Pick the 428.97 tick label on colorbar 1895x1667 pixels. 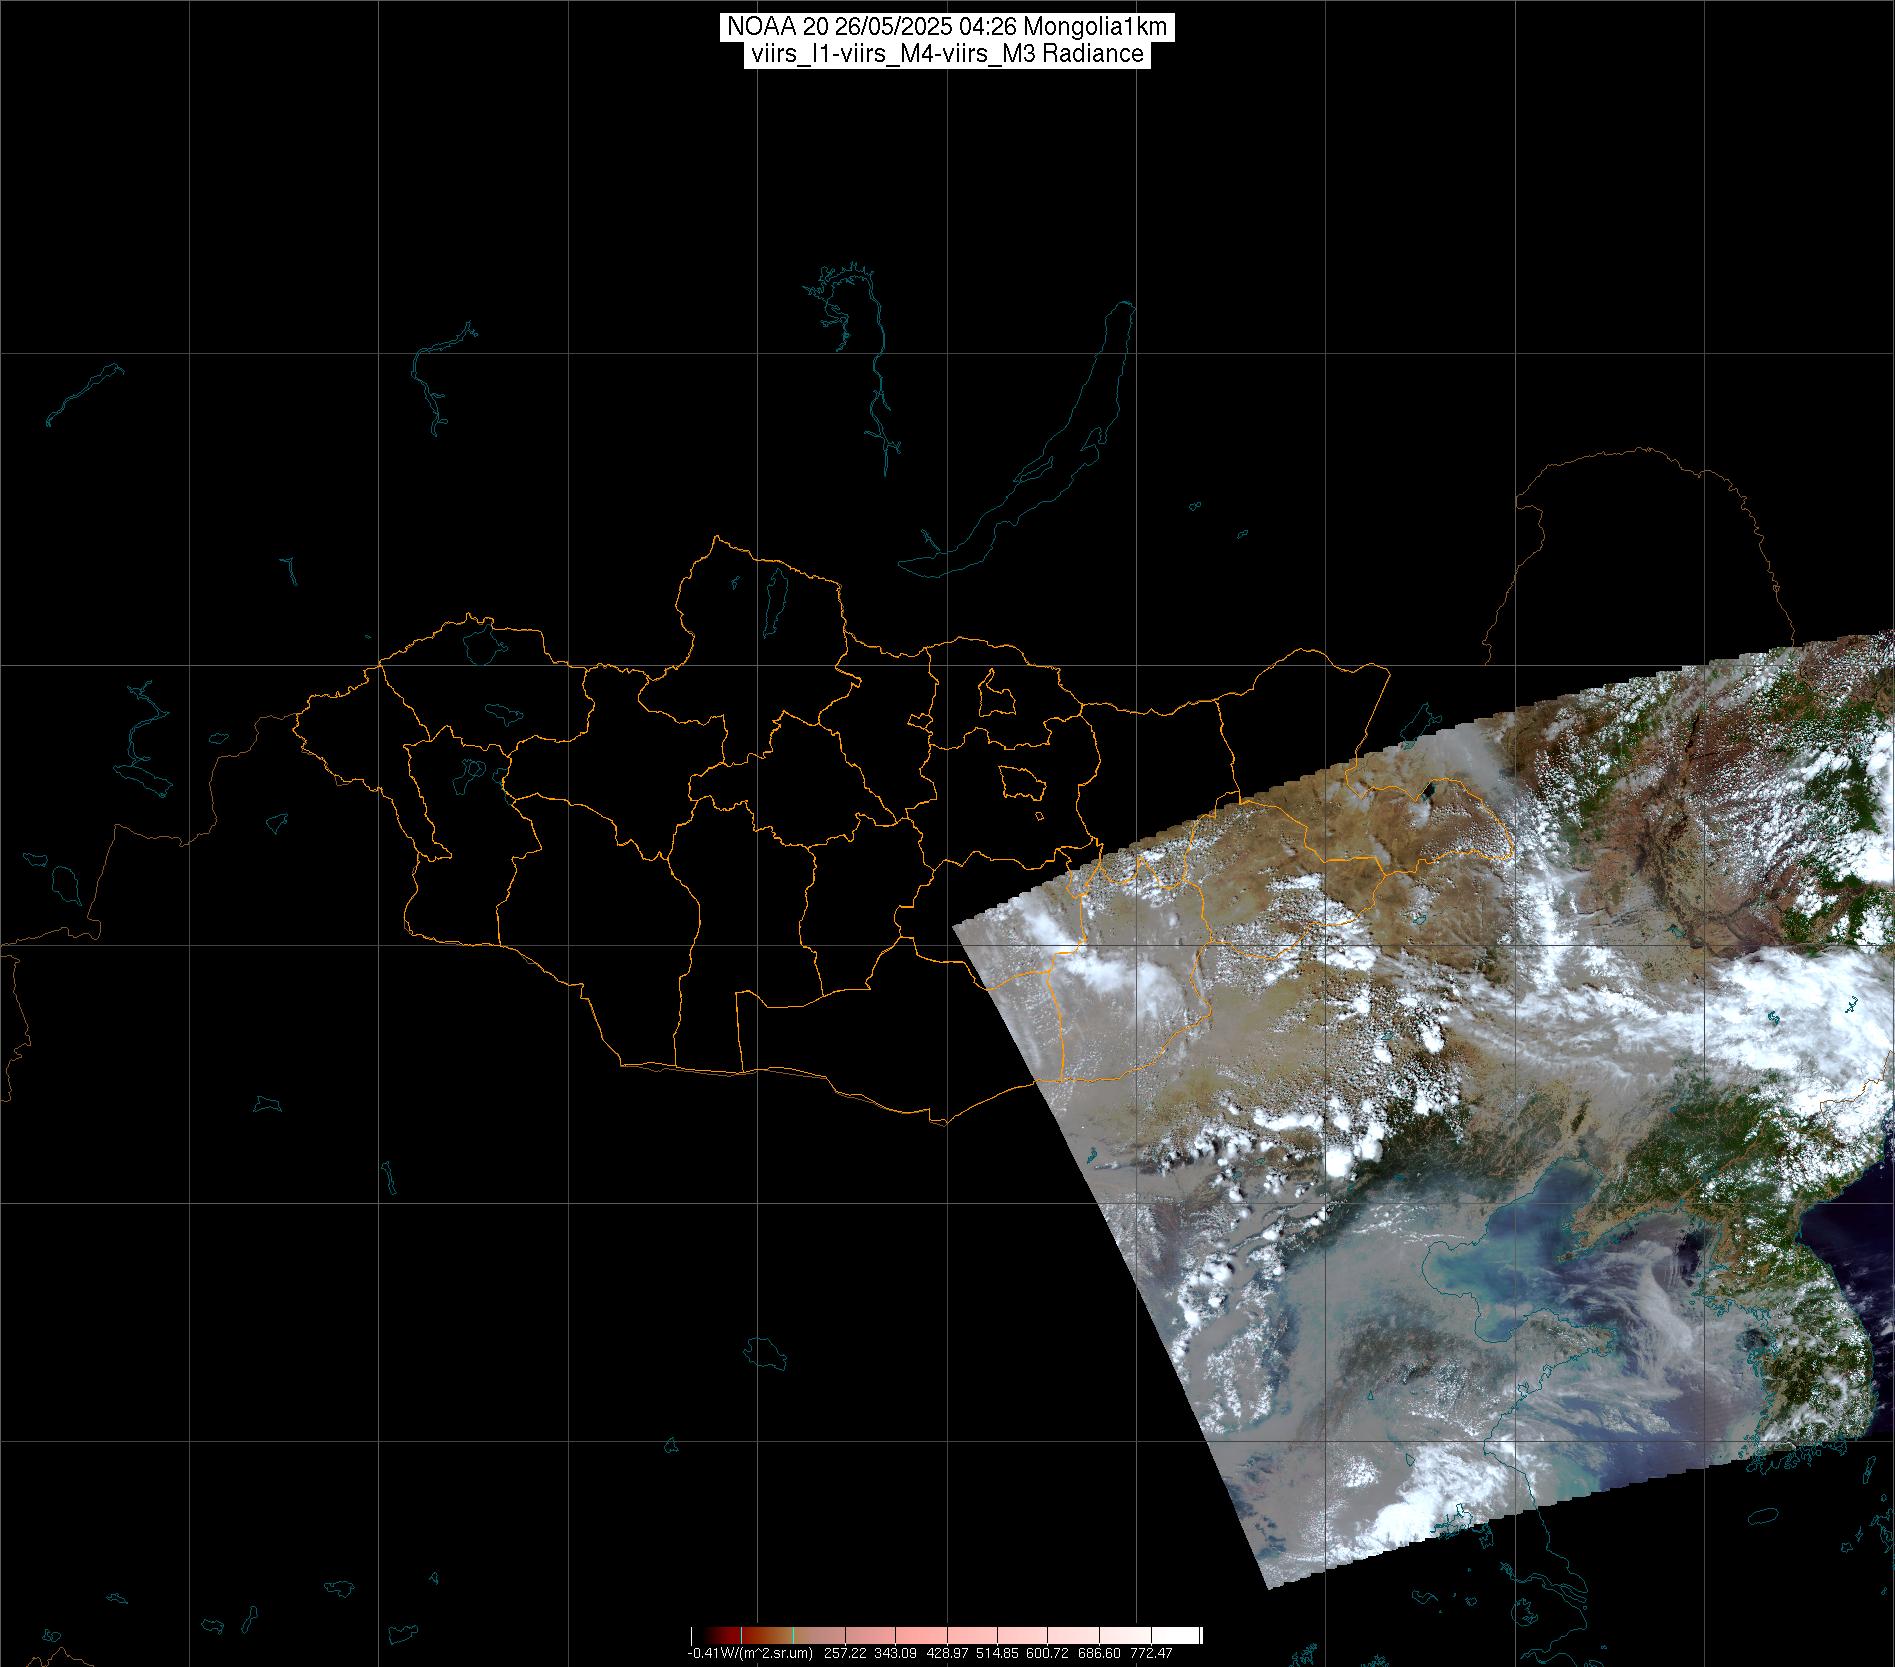(x=946, y=1653)
